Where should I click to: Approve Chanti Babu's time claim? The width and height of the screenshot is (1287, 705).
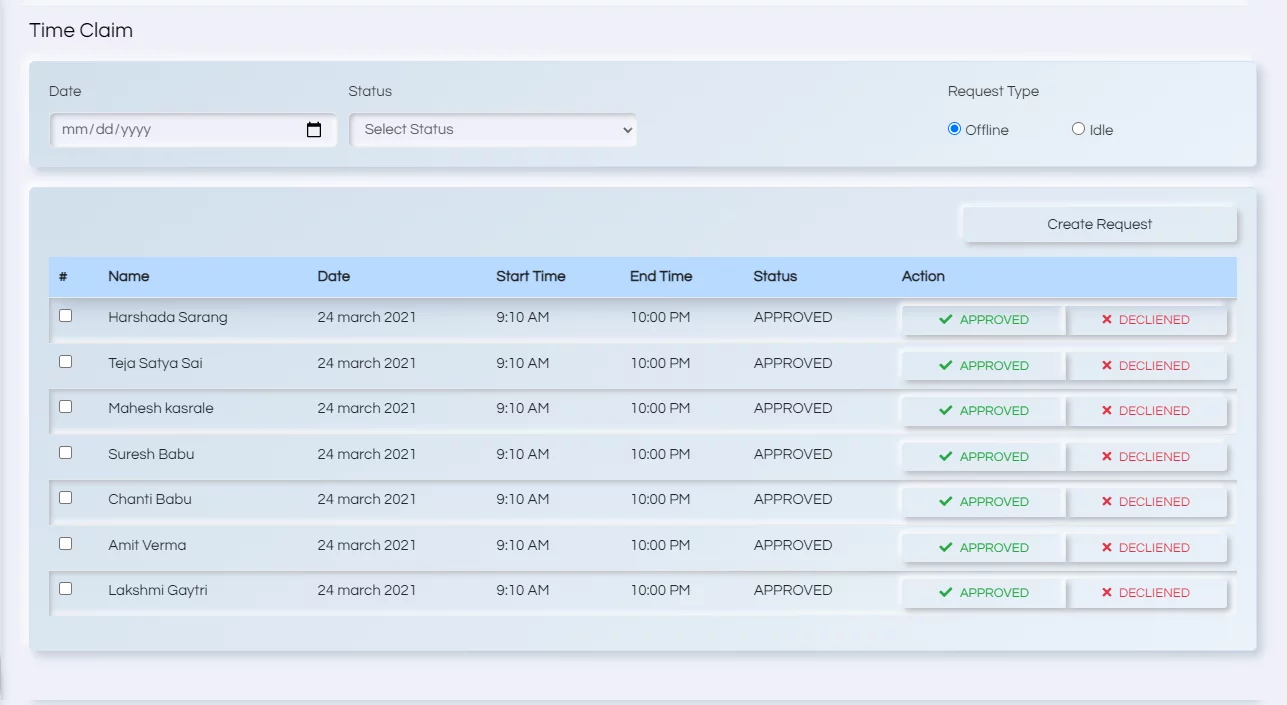[983, 502]
